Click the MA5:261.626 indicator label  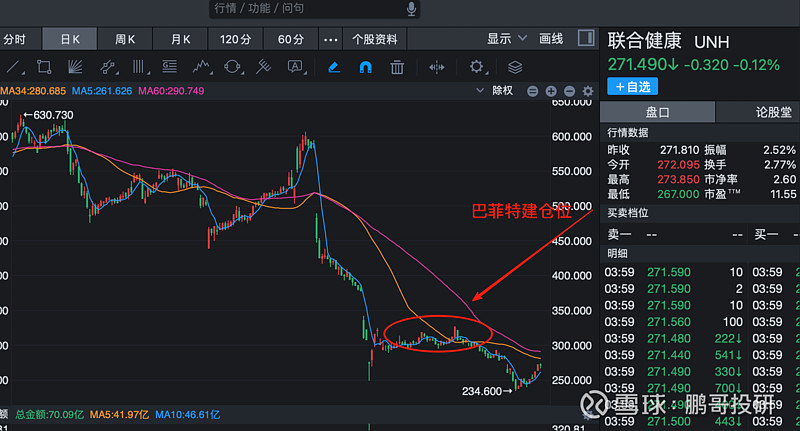(x=102, y=91)
